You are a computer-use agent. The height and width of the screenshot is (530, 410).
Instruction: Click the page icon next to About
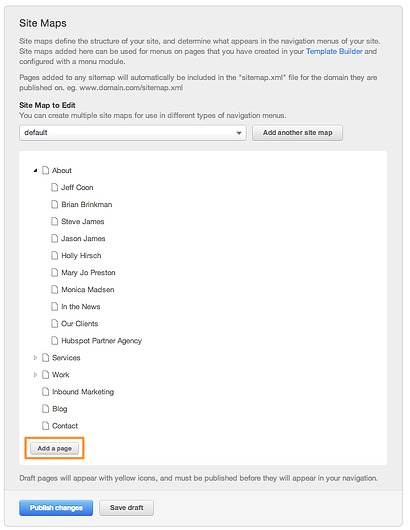pyautogui.click(x=45, y=170)
